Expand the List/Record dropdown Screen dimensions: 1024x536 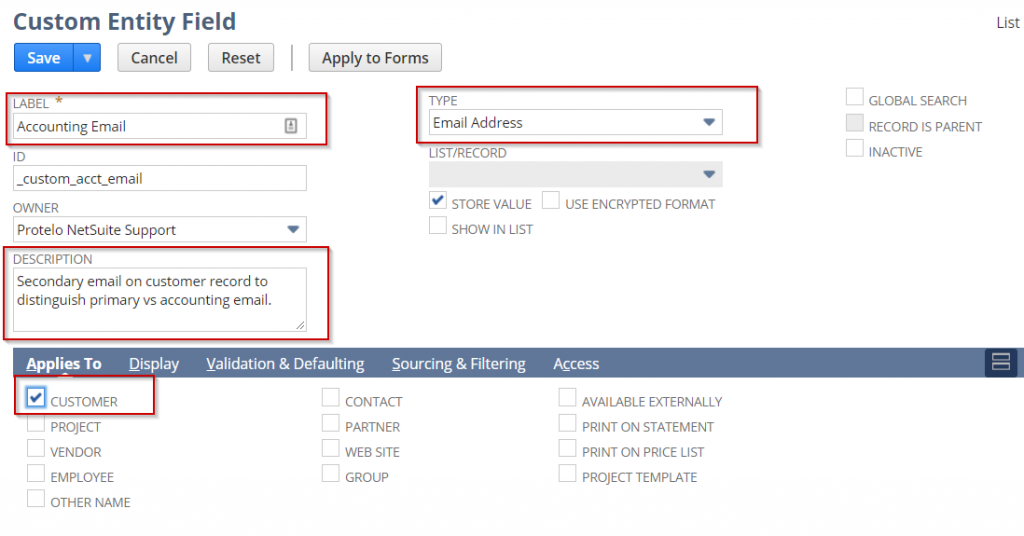click(708, 174)
